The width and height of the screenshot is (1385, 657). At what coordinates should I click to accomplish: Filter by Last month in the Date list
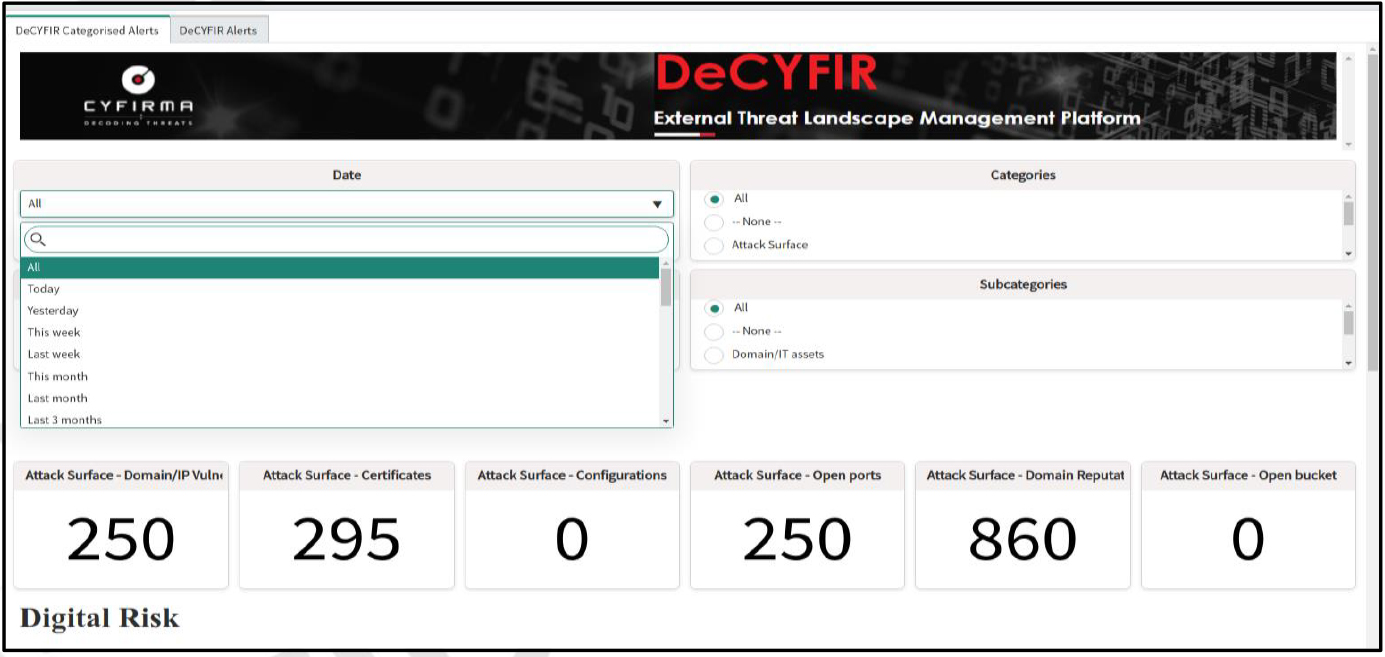pos(340,399)
